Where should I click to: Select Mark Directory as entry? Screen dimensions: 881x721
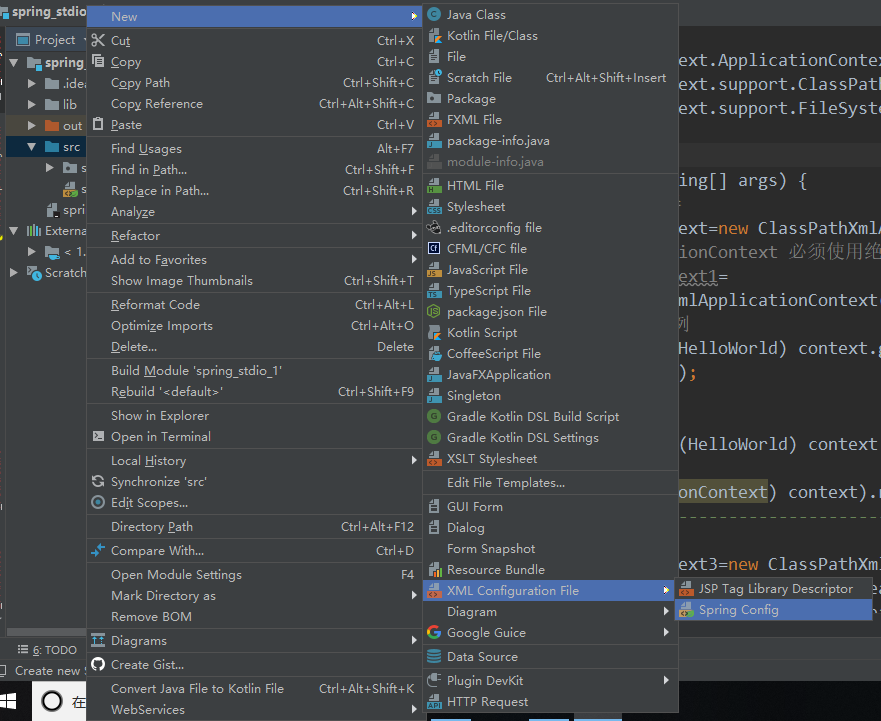pyautogui.click(x=255, y=596)
